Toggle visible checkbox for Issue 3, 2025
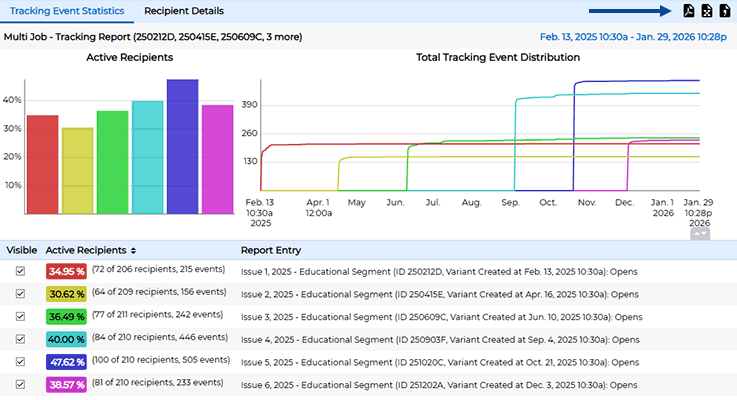The height and width of the screenshot is (400, 737). [x=21, y=315]
